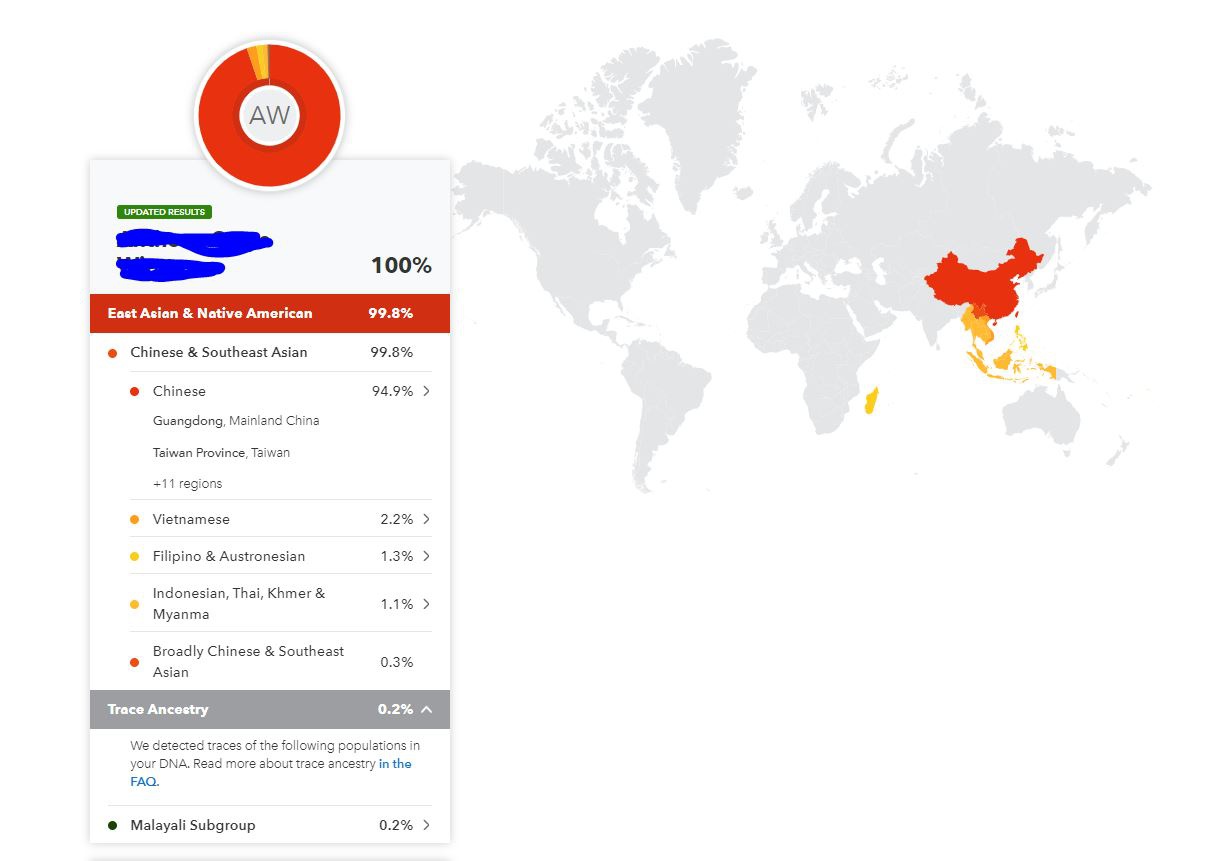Click the Indonesian, Thai, Khmer & Myanma dot
This screenshot has height=861, width=1215.
click(x=134, y=604)
